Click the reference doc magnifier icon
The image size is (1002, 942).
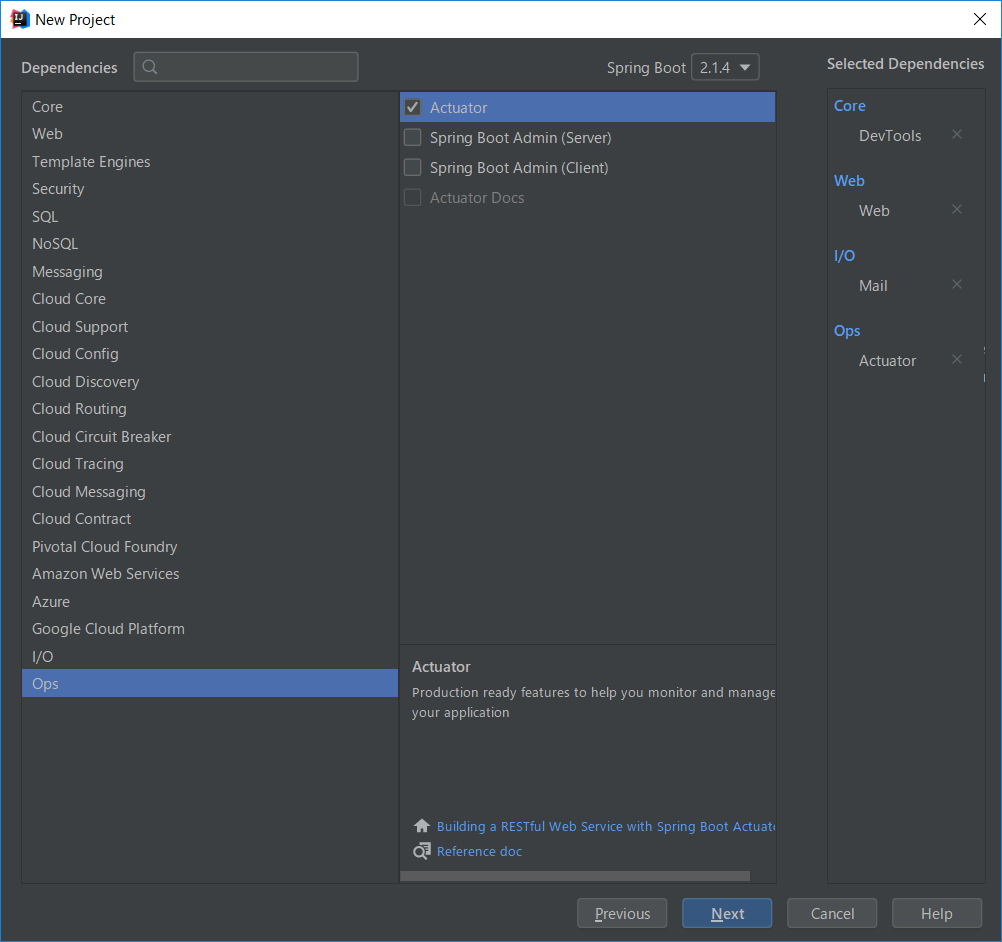[422, 851]
